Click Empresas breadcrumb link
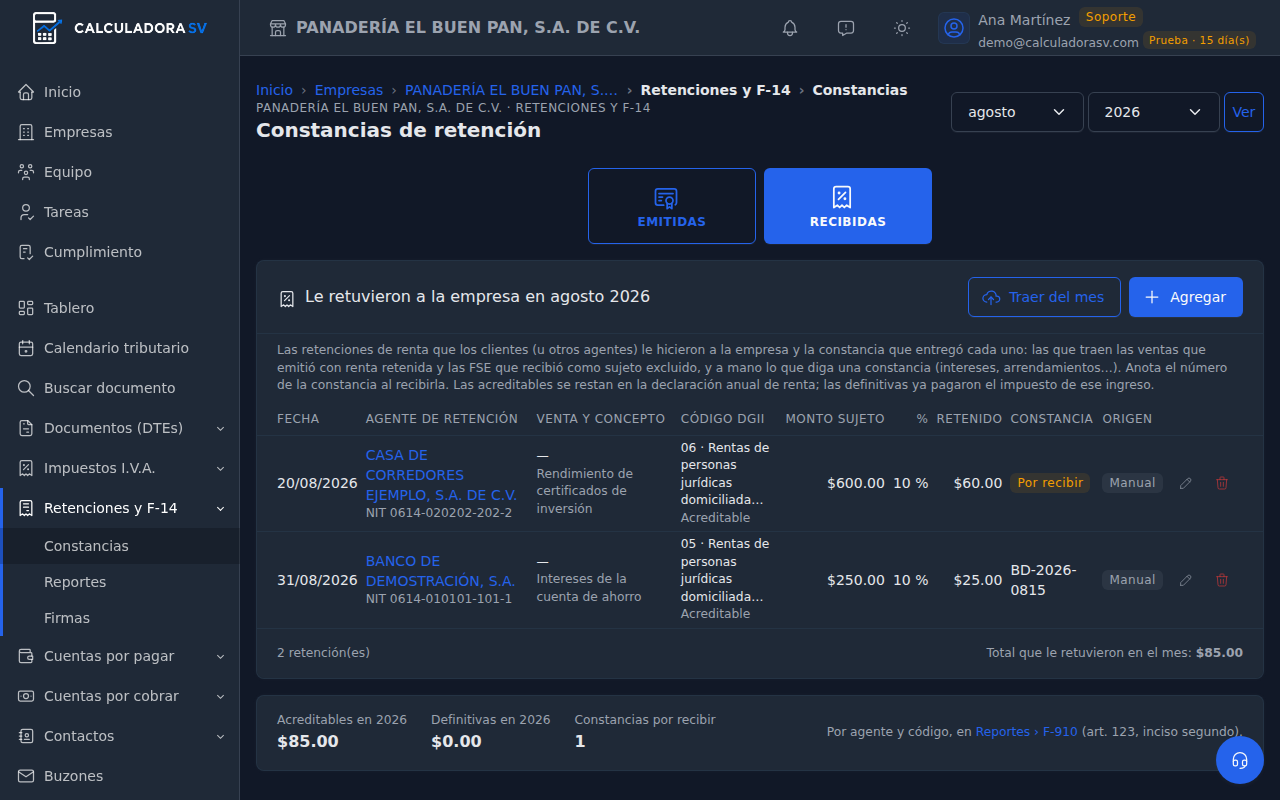The image size is (1280, 800). point(349,90)
